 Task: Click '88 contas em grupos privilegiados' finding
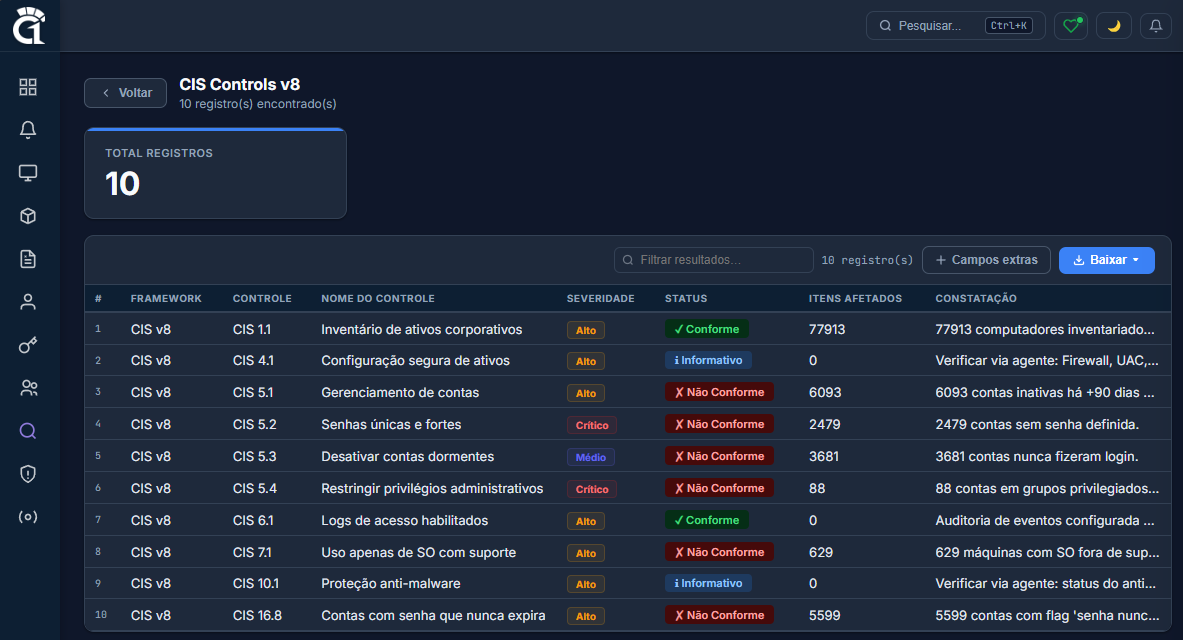pyautogui.click(x=1047, y=488)
